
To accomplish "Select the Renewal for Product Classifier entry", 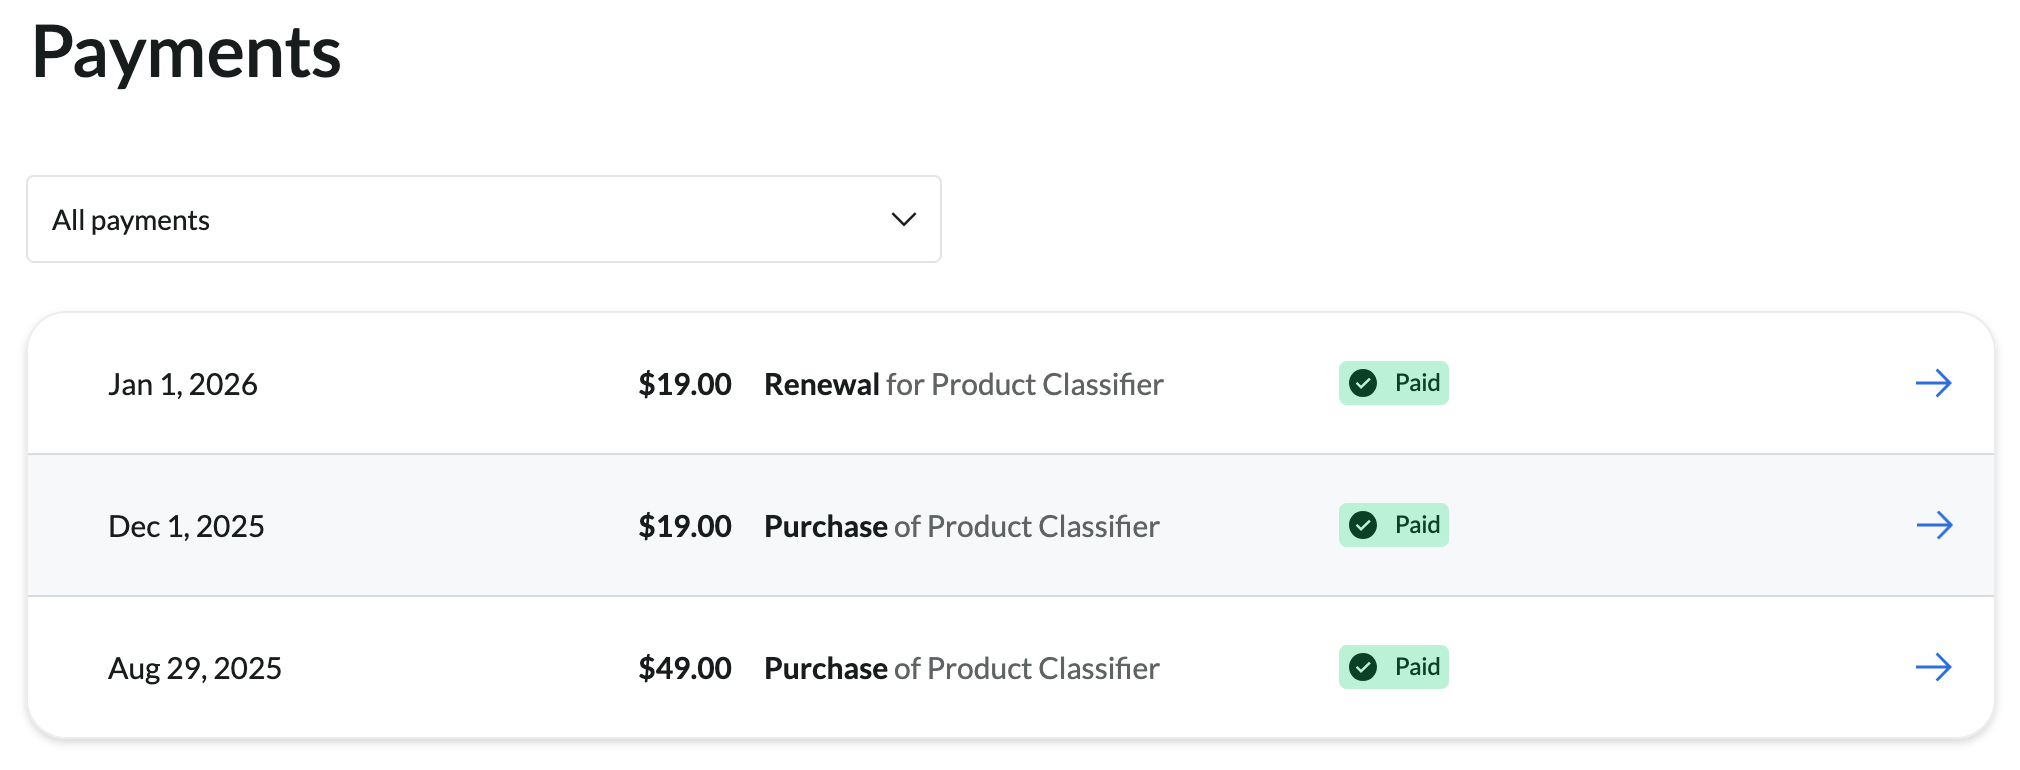I will [x=963, y=384].
